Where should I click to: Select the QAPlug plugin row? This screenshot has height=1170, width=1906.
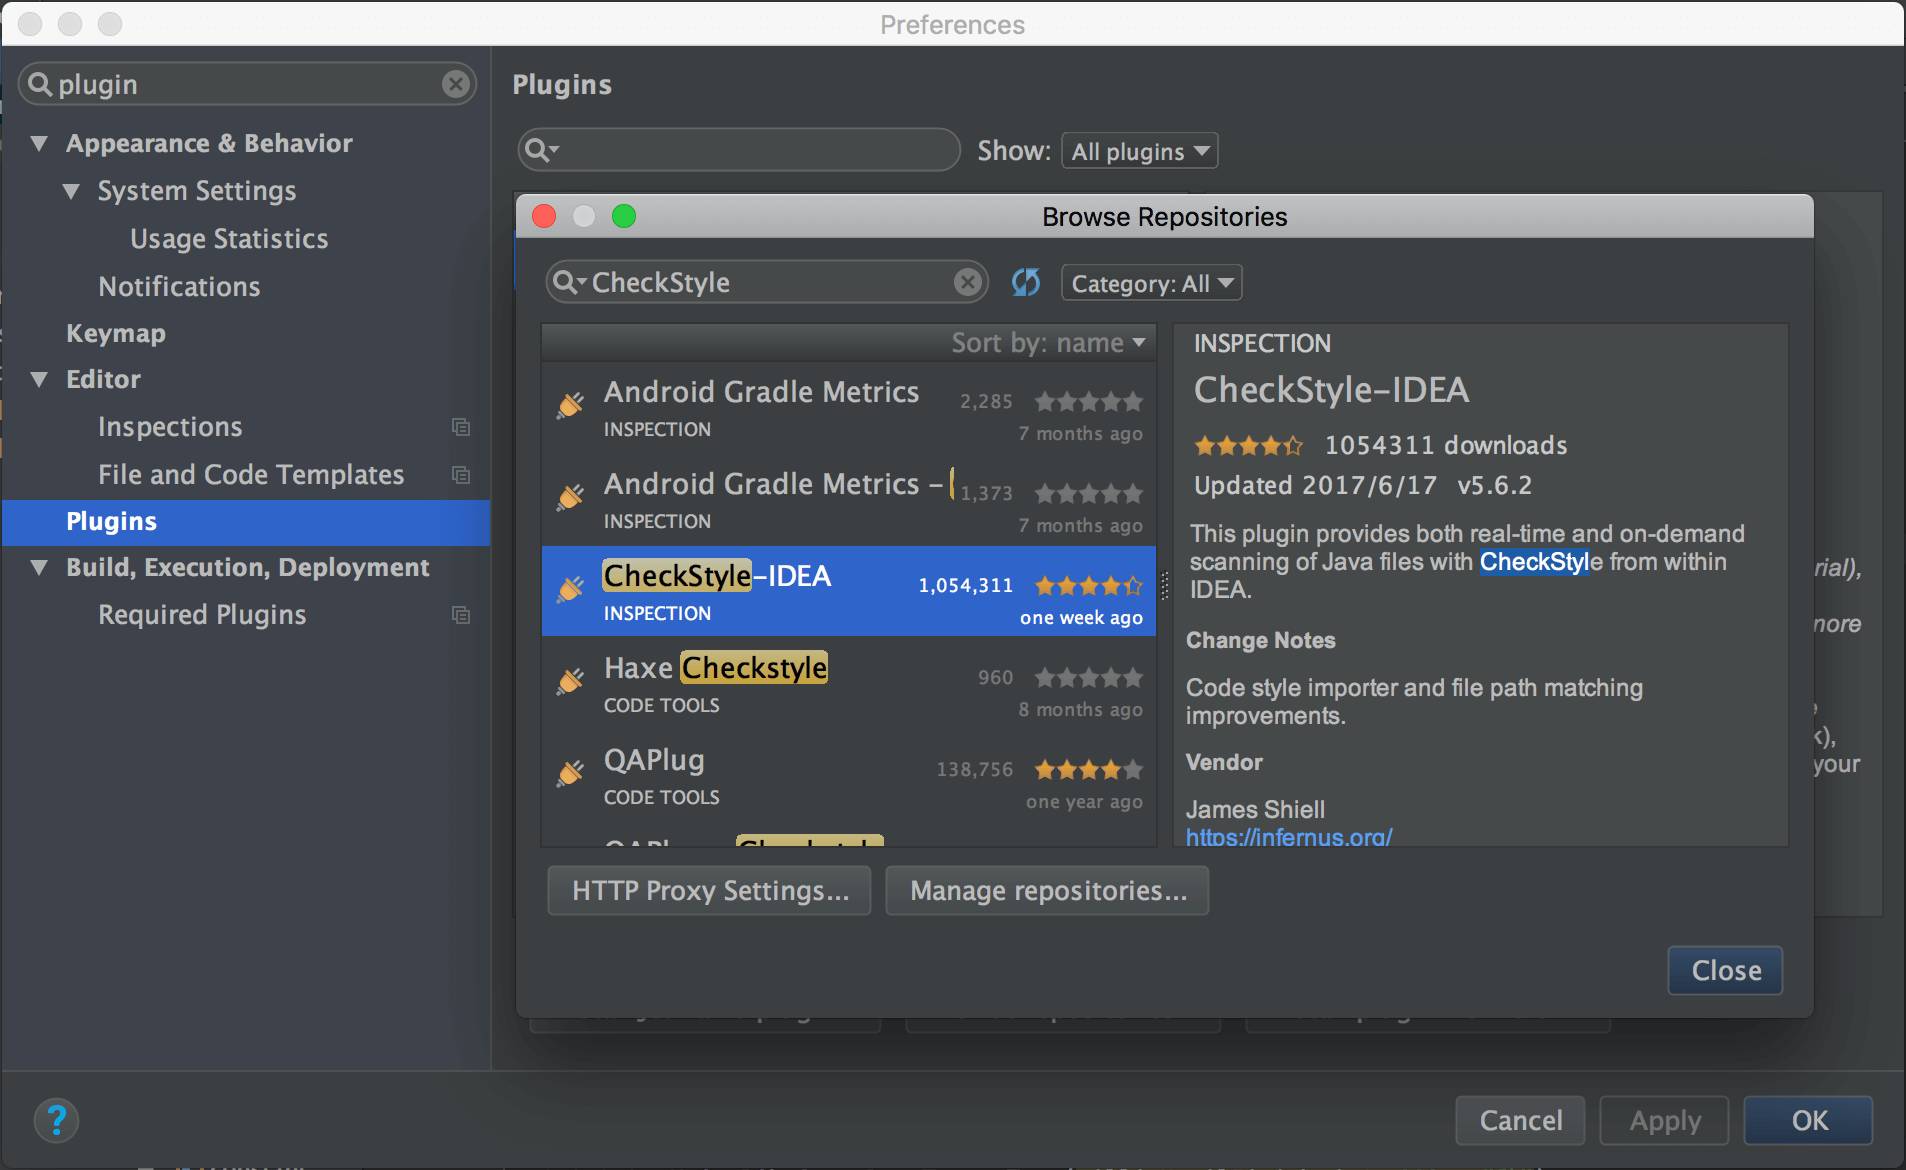(849, 776)
